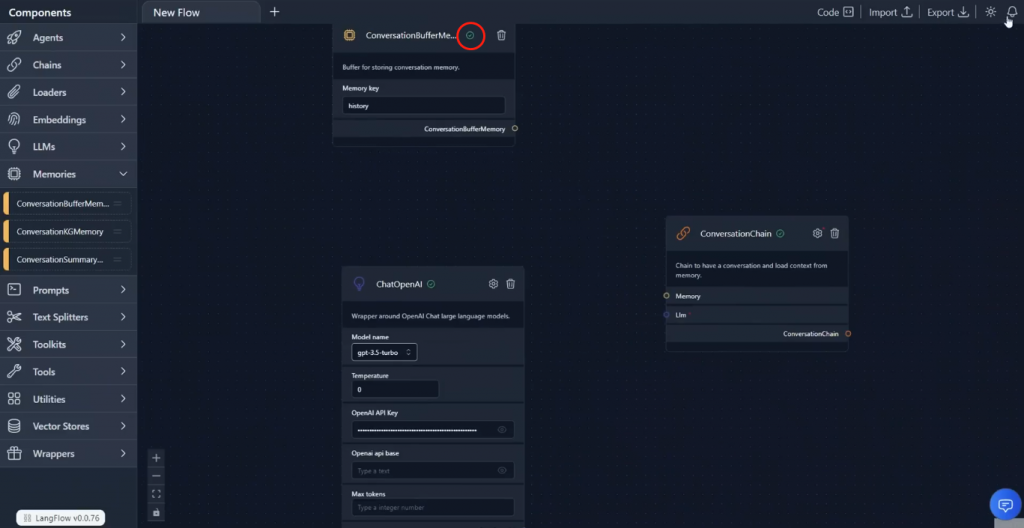Screen dimensions: 1024x528
Task: Open ConversationChain node settings gear
Action: pos(817,233)
